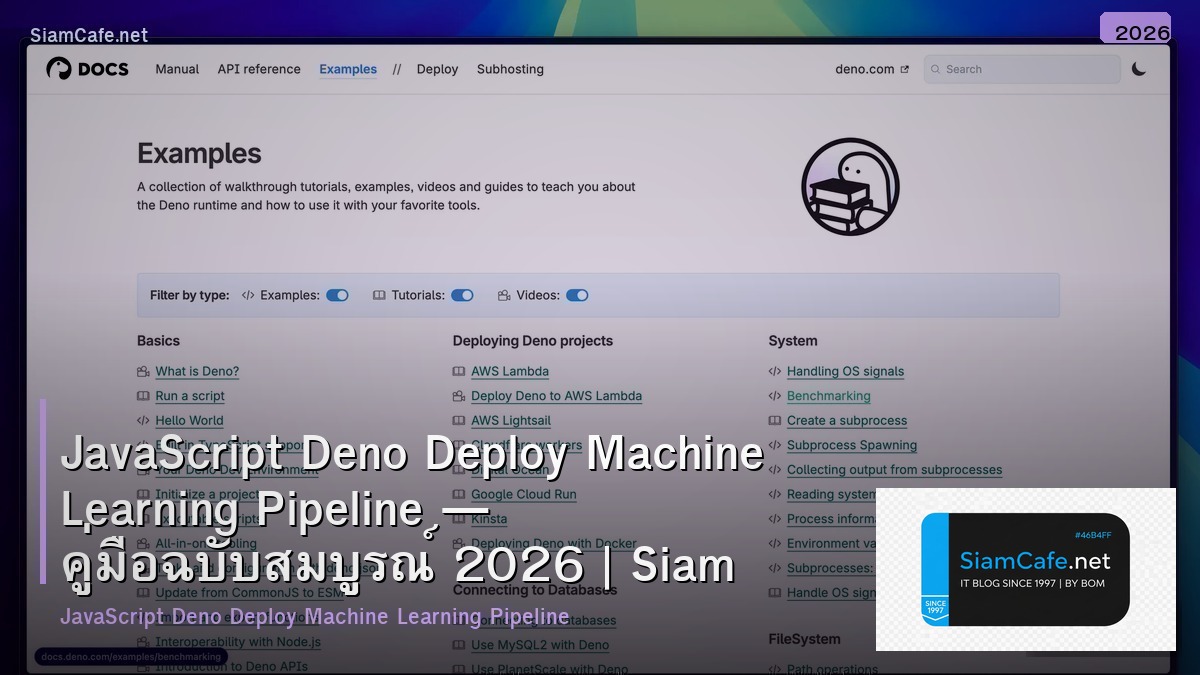This screenshot has width=1200, height=675.
Task: Click the video icon beside Deploy Deno to AWS Lambda
Action: [458, 396]
